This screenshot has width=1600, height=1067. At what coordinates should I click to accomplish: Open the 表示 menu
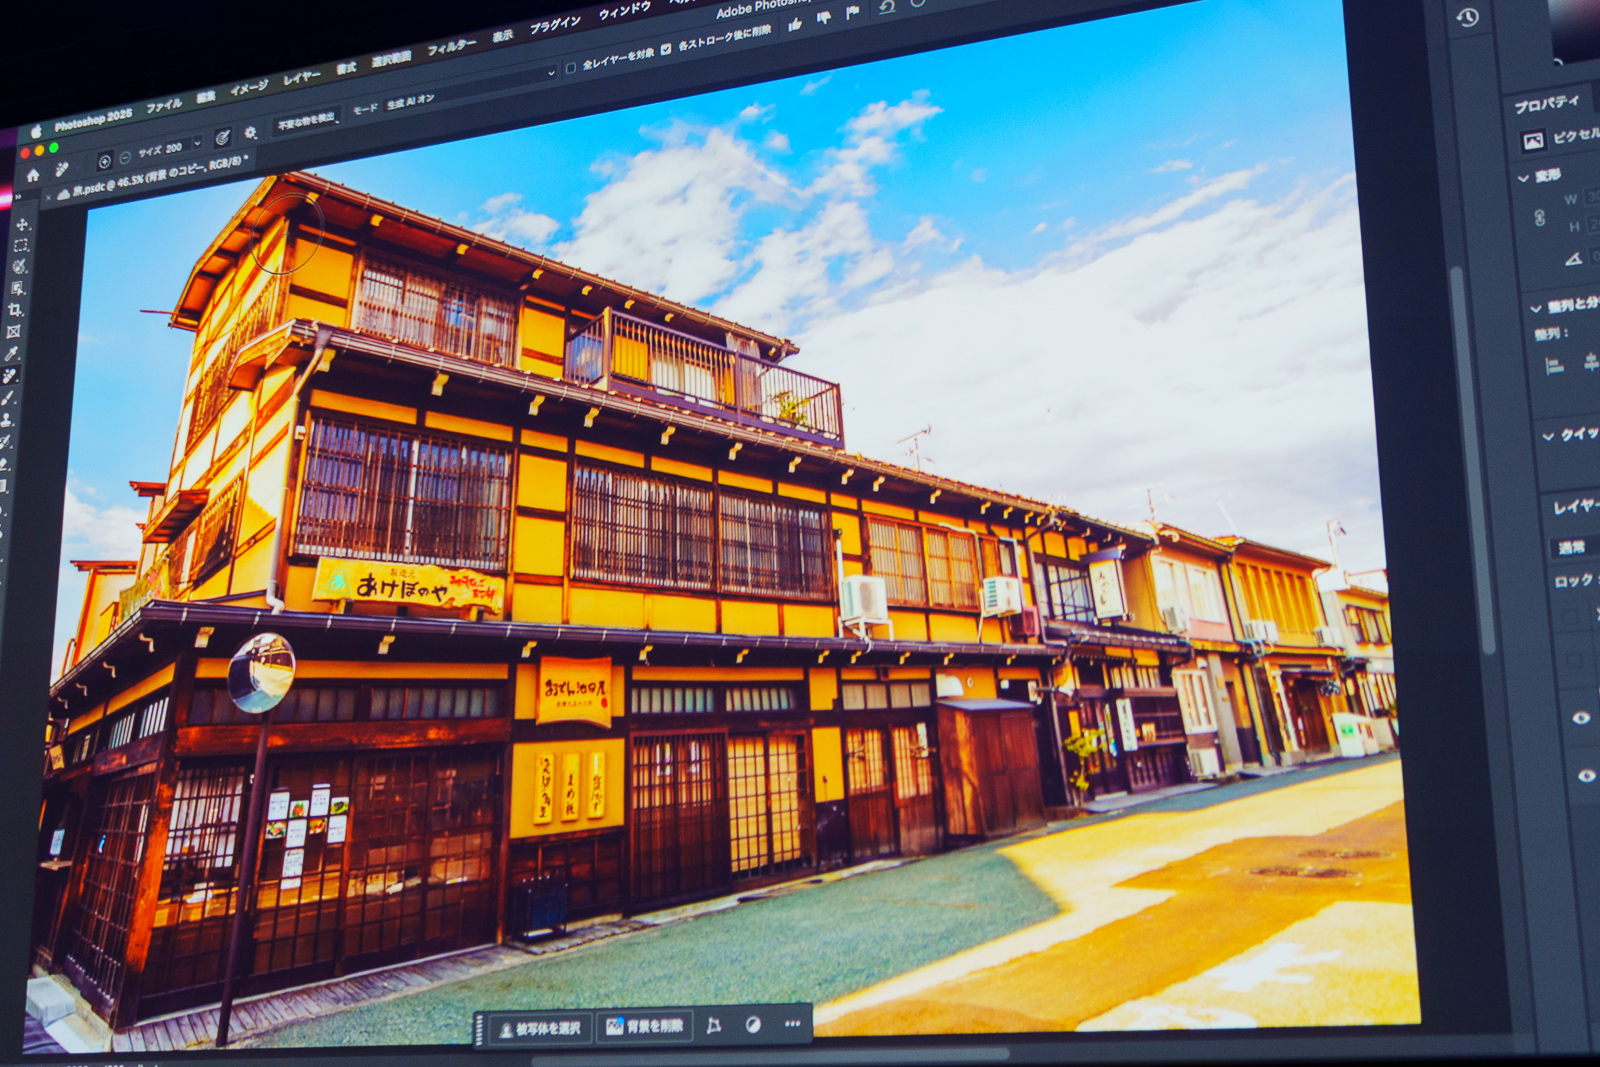tap(502, 37)
